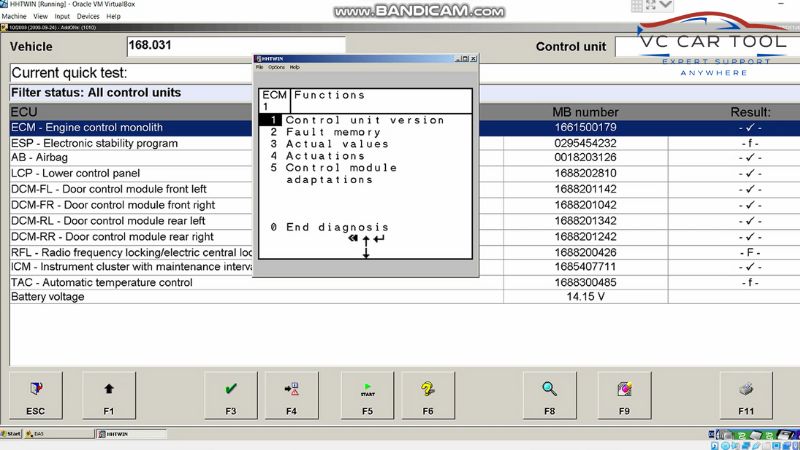Click MB number 1688200426
Image resolution: width=800 pixels, height=450 pixels.
585,253
